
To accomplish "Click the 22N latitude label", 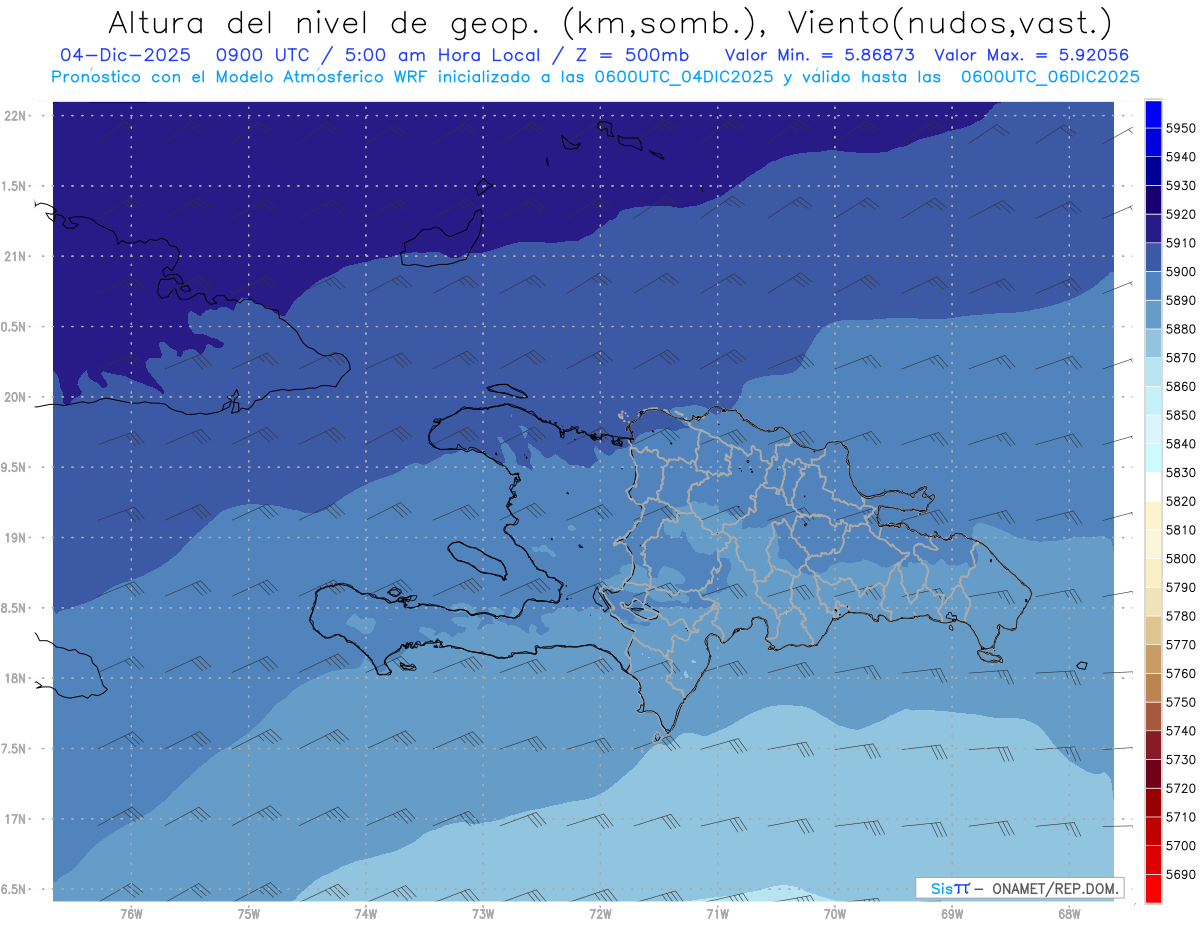I will 16,115.
